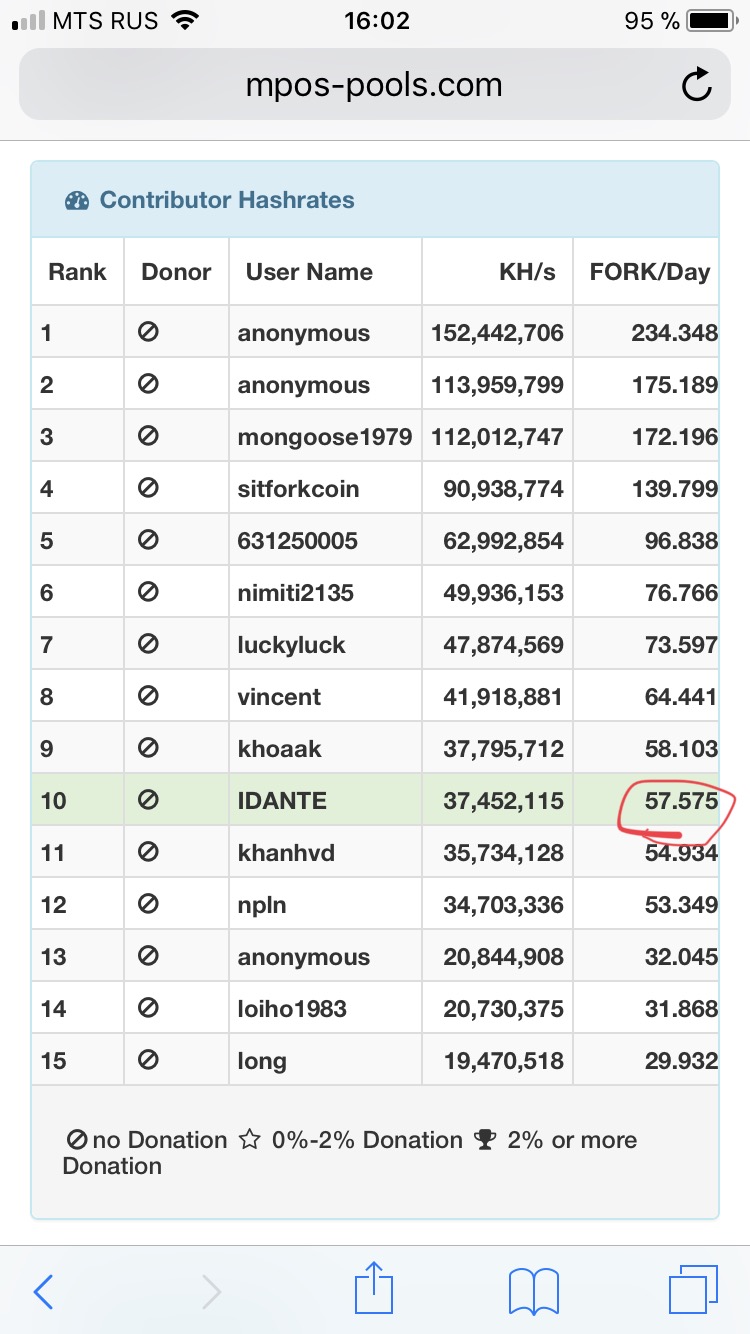Tap the mpos-pools.com address bar
This screenshot has height=1334, width=750.
374,86
